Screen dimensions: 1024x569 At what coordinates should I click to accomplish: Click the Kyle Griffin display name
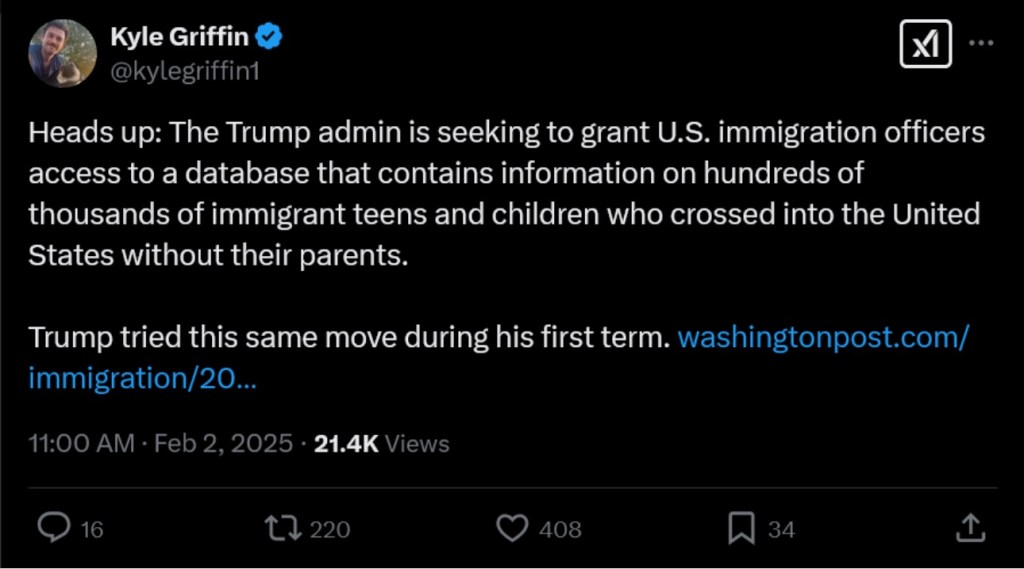click(x=179, y=38)
